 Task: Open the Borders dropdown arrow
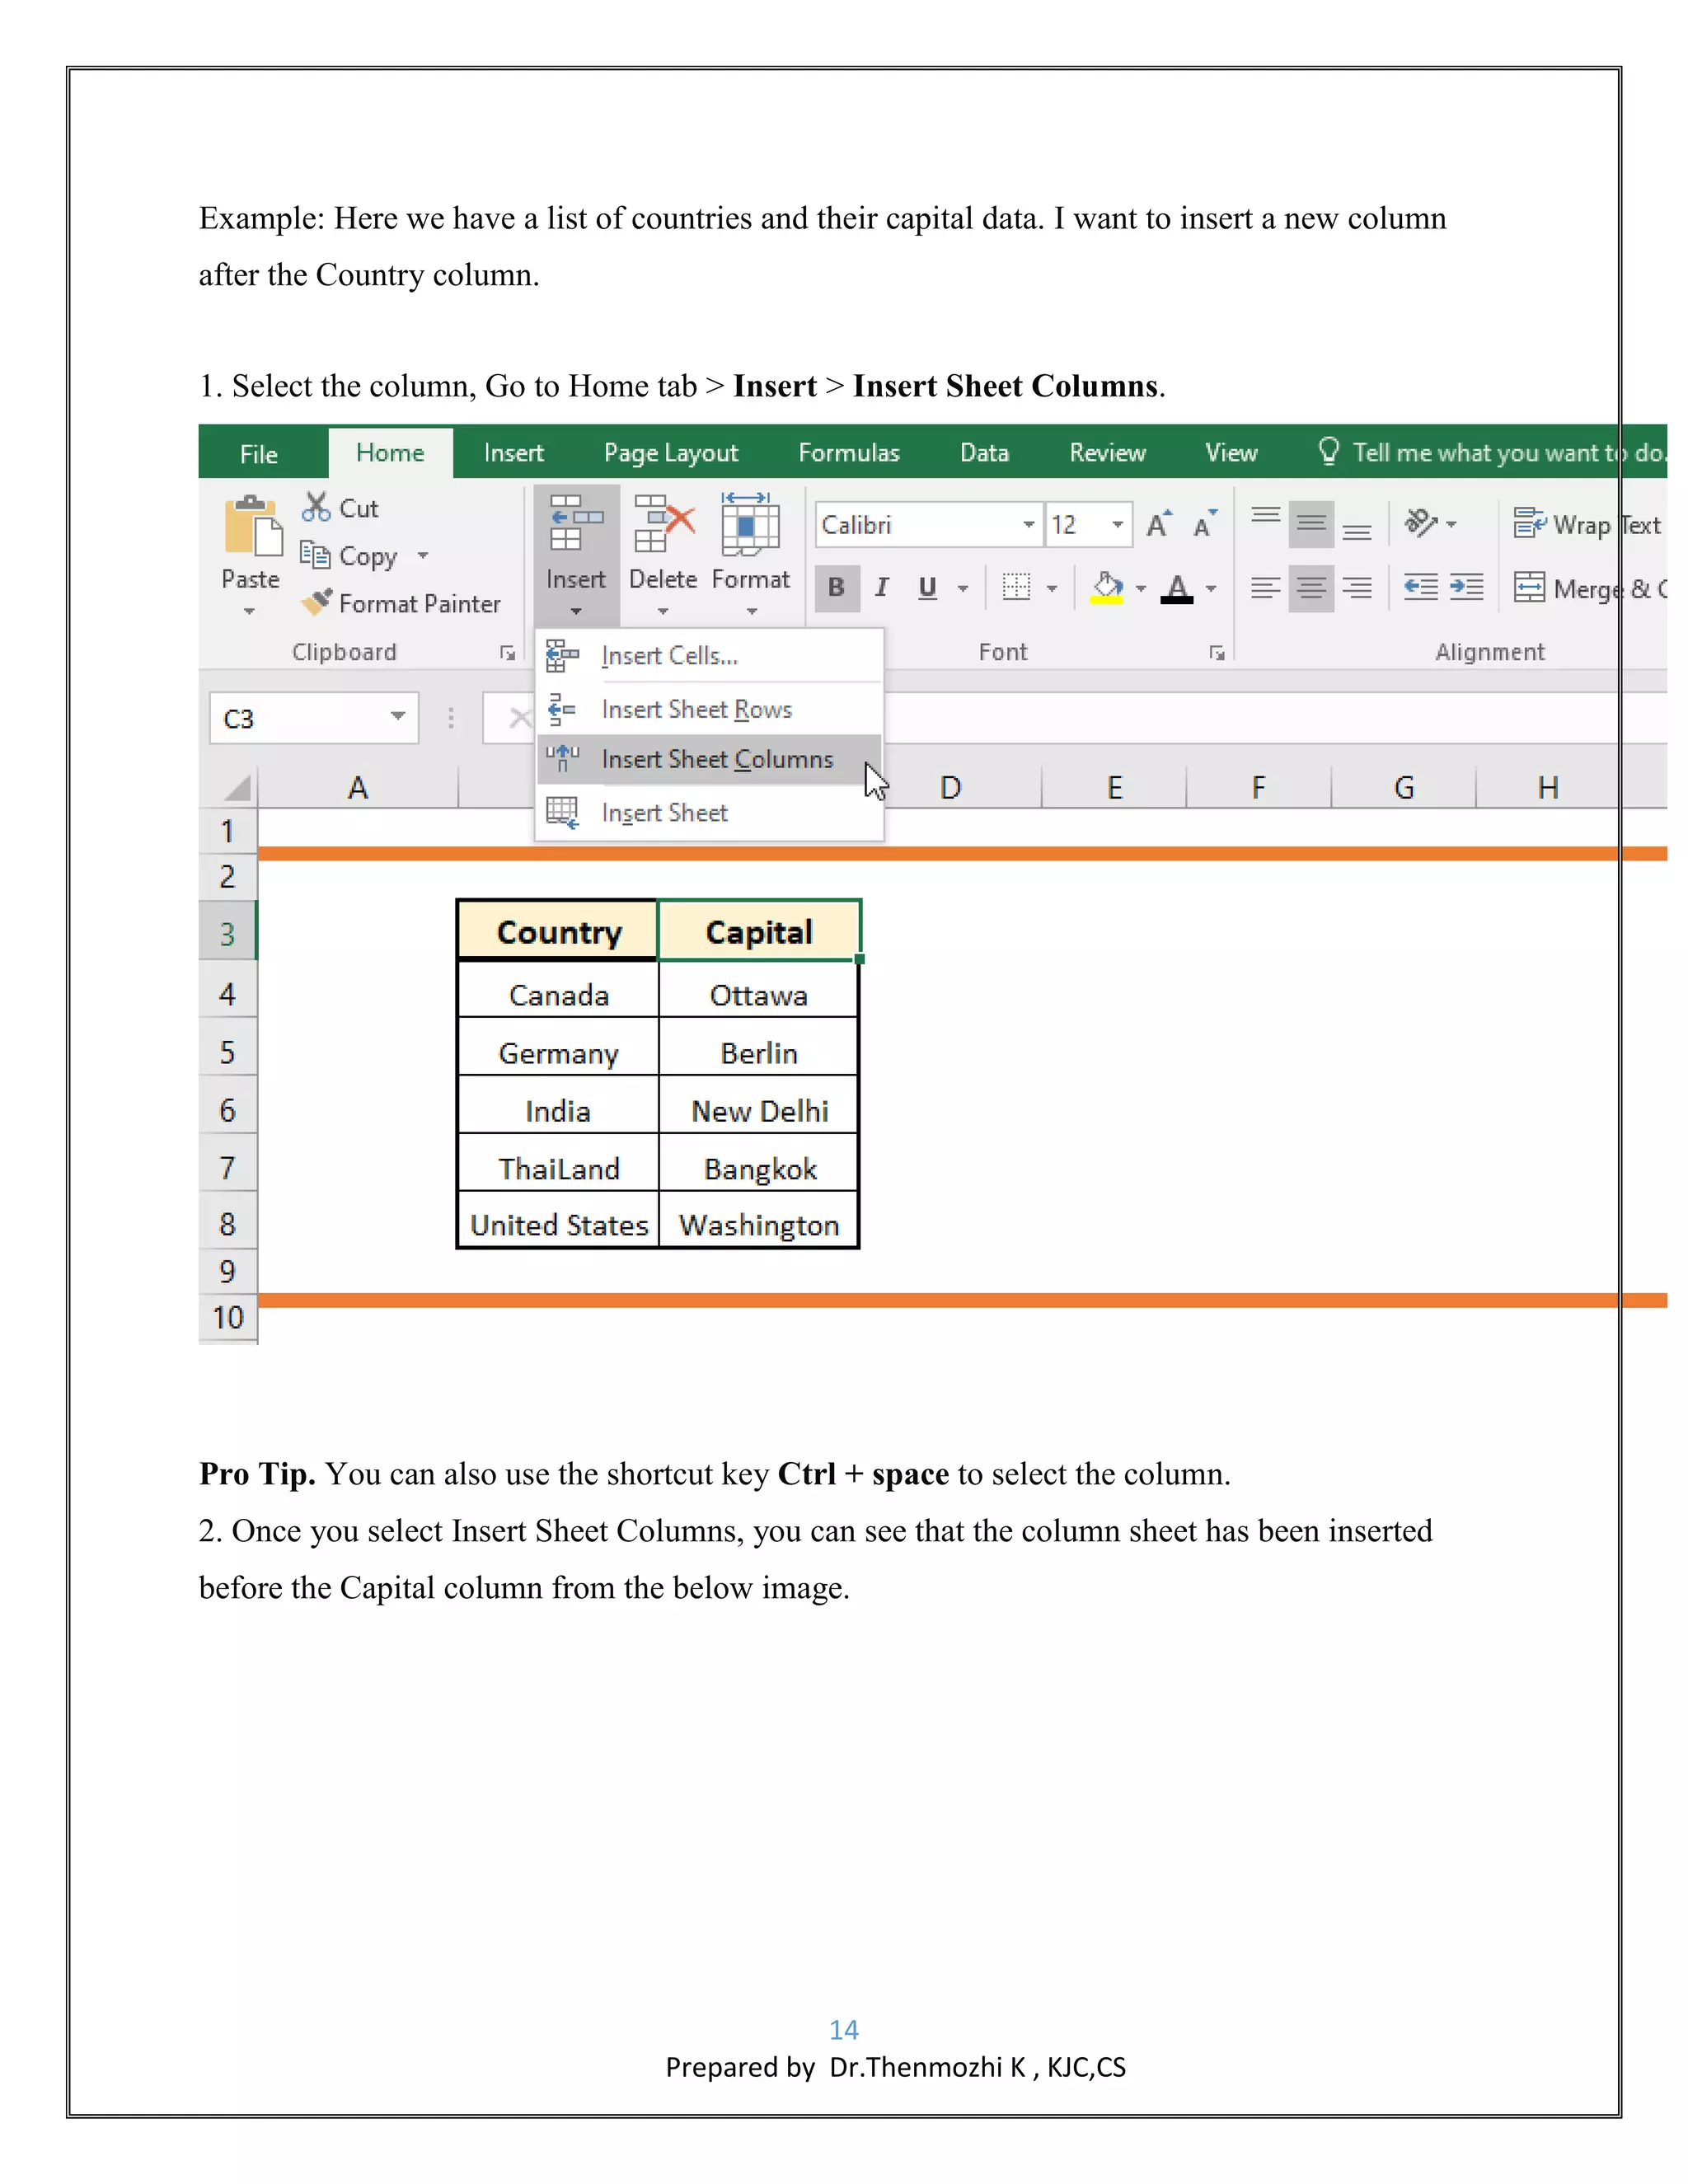[x=1052, y=588]
